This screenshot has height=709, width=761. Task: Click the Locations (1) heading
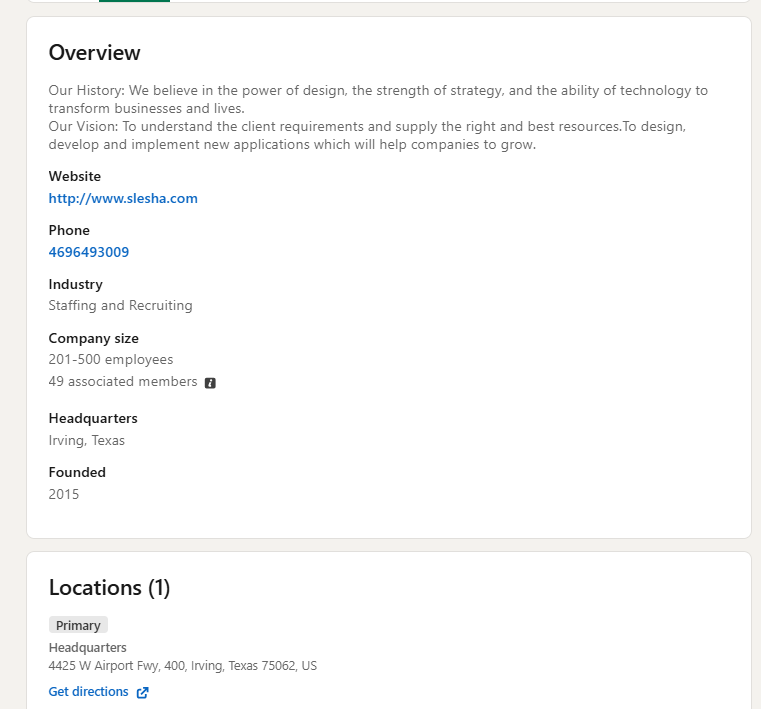coord(110,588)
